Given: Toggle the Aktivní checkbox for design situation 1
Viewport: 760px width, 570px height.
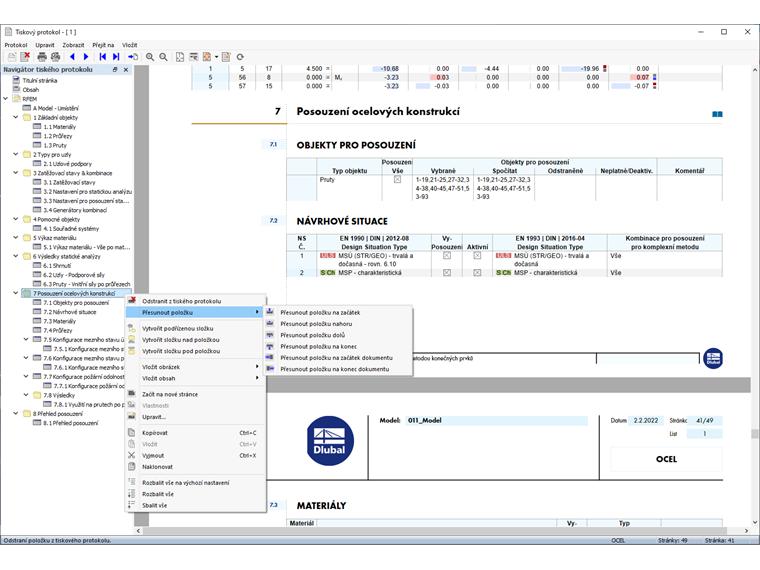Looking at the screenshot, I should point(477,255).
